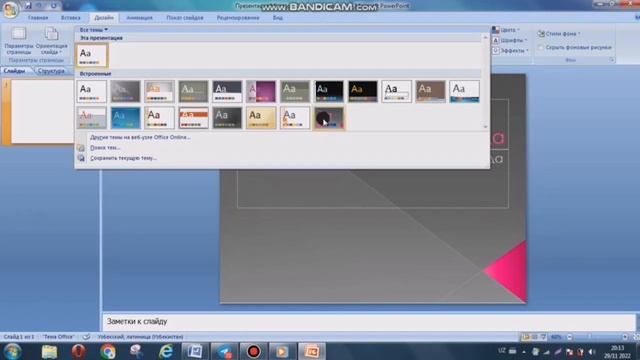This screenshot has width=640, height=360.
Task: Open the Windows Start button
Action: click(12, 351)
